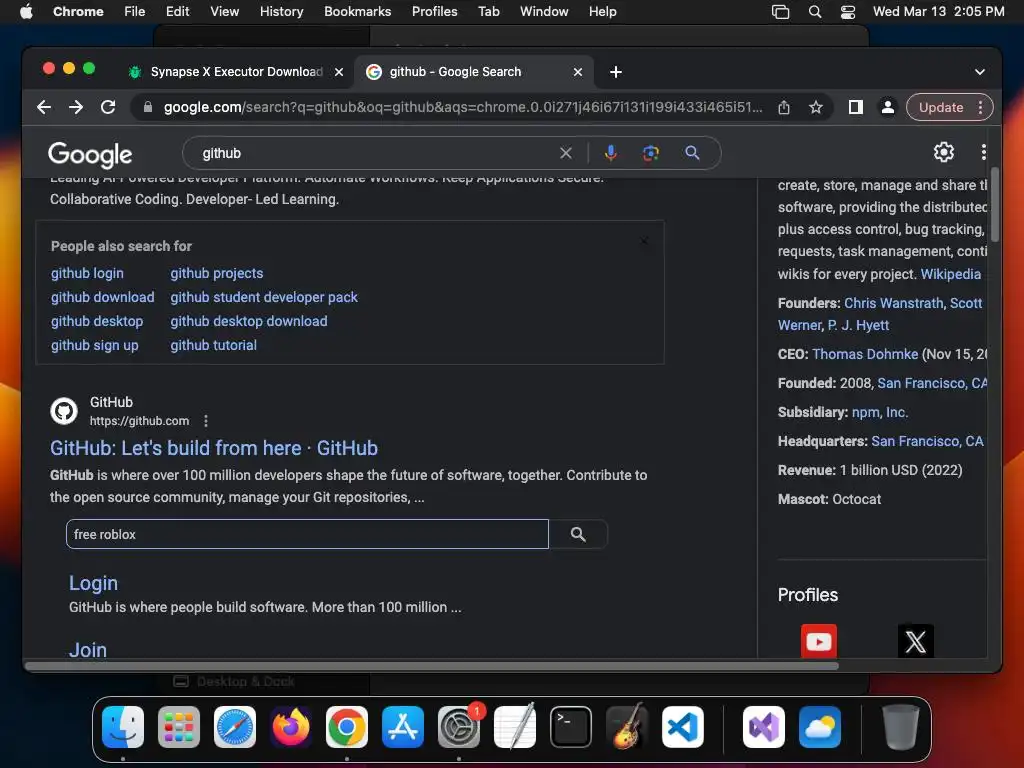Open Google quick settings gear

coord(944,152)
